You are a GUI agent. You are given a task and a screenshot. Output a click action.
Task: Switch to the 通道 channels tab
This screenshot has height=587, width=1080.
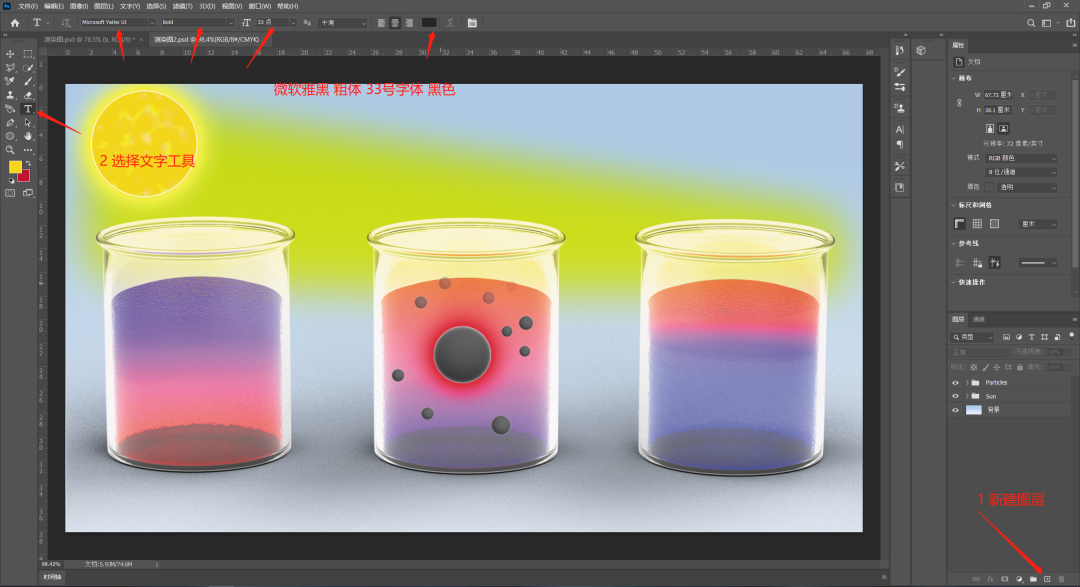979,319
